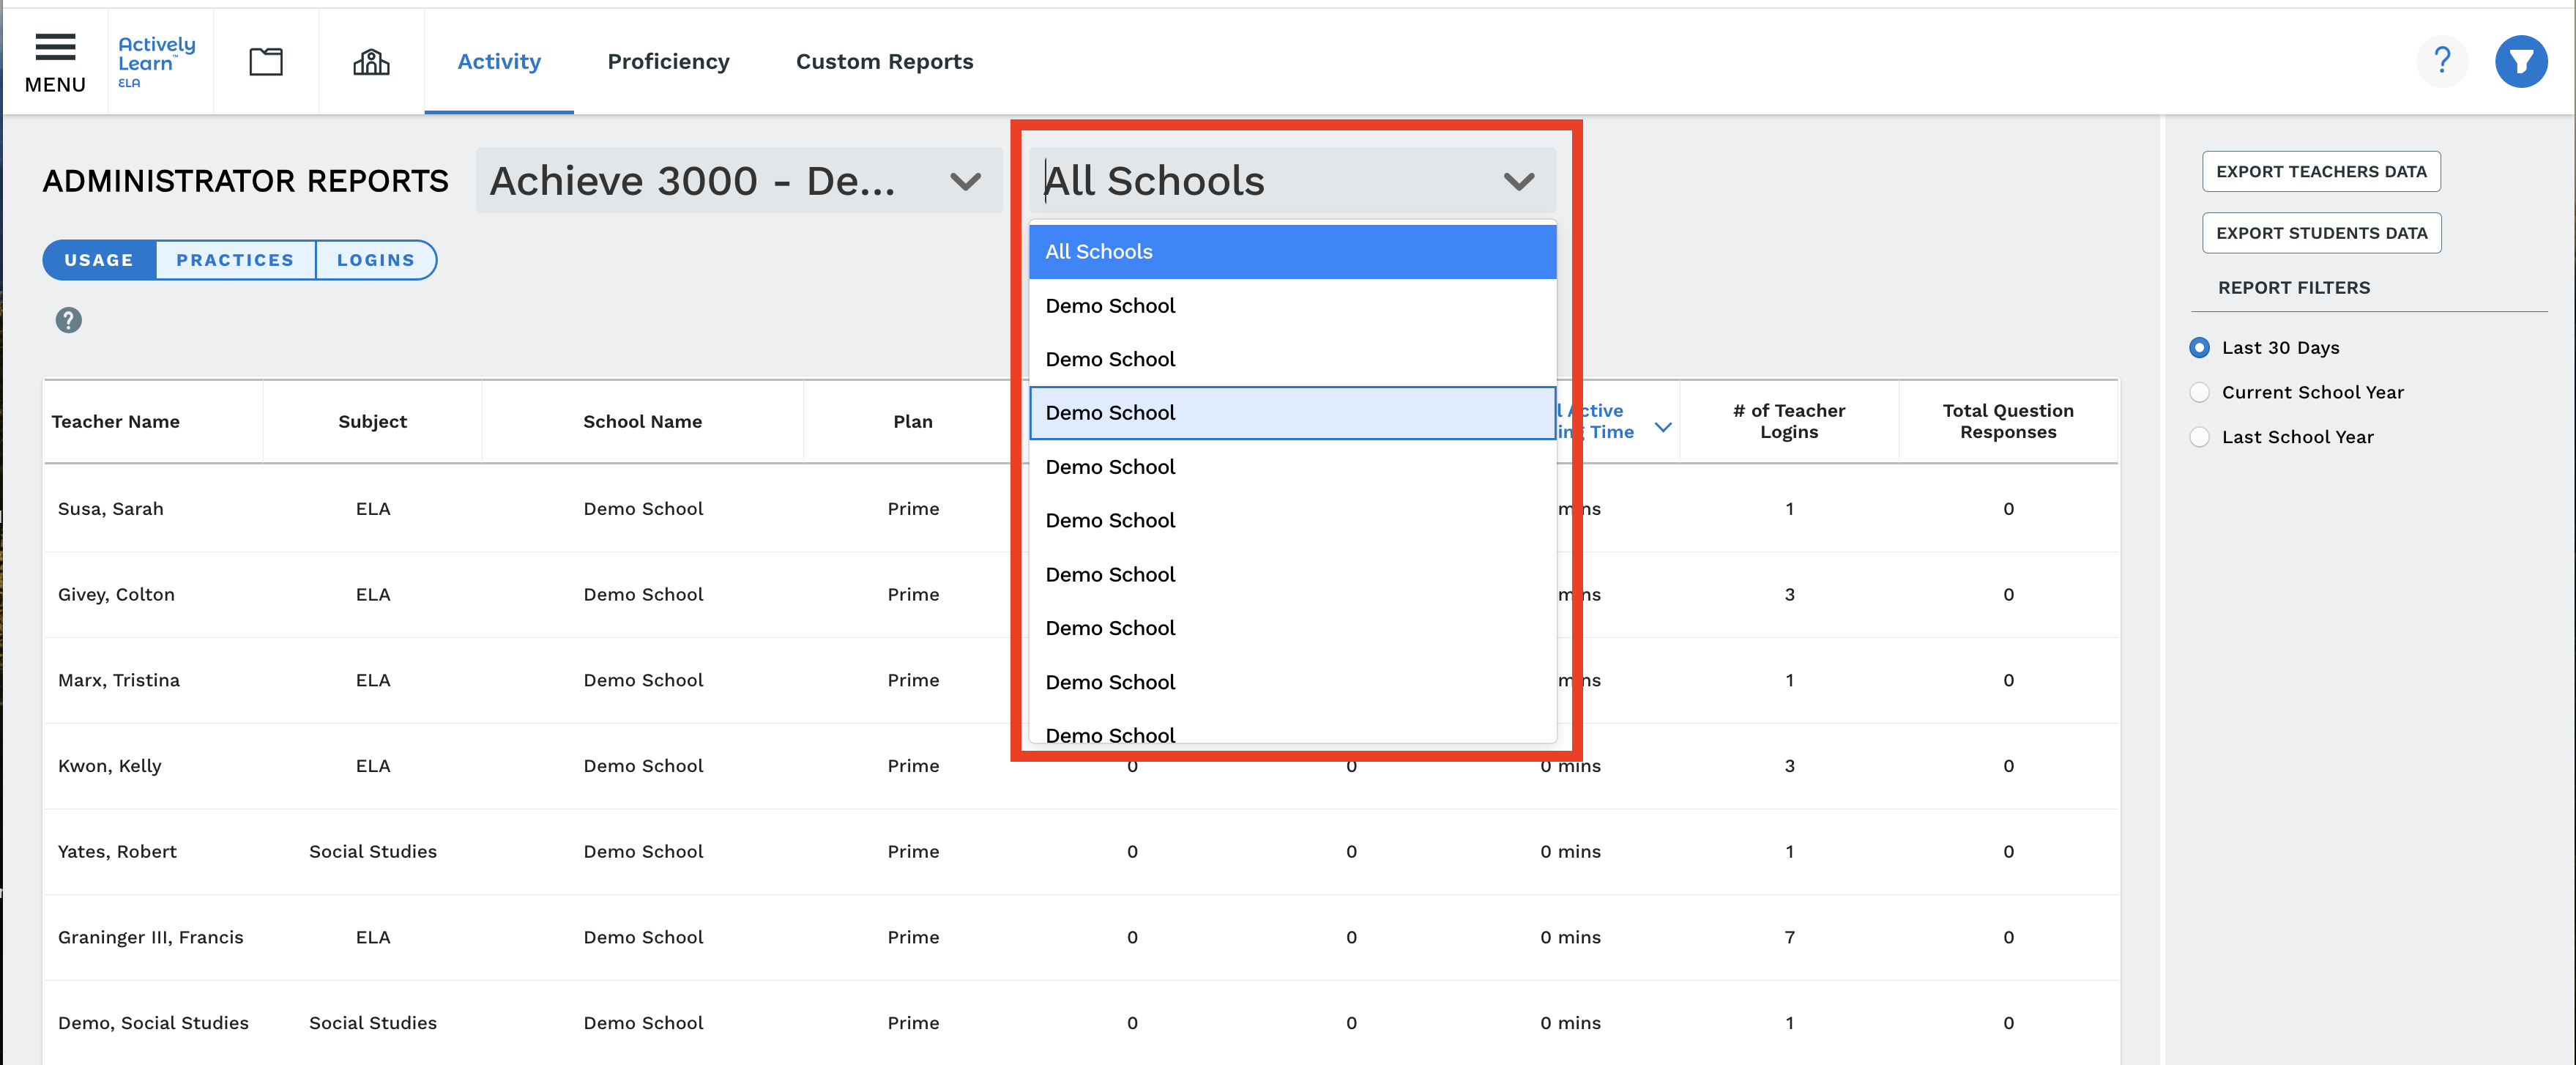The height and width of the screenshot is (1065, 2576).
Task: Pick the hovered Demo School option
Action: tap(1292, 413)
